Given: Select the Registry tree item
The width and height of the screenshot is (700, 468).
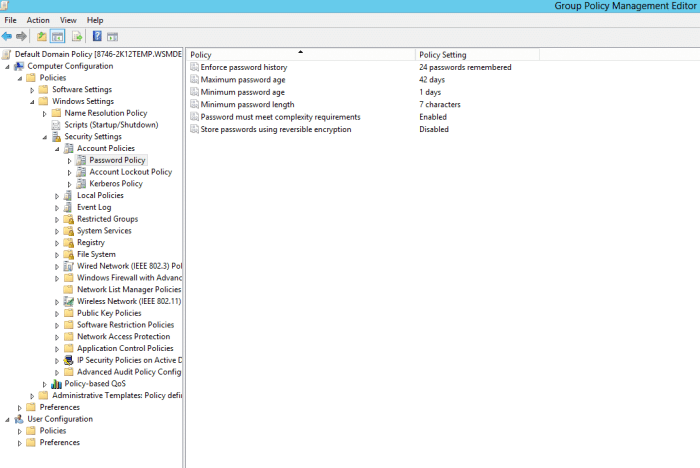Looking at the screenshot, I should 91,242.
